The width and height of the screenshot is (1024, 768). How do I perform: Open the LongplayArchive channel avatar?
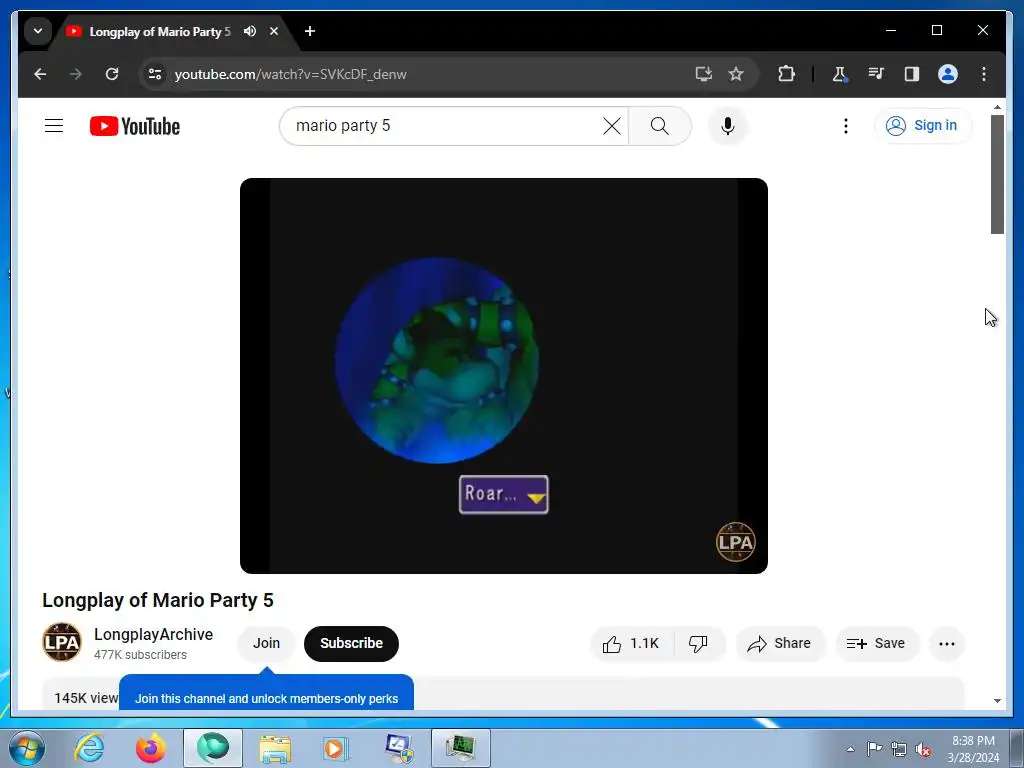pos(62,642)
